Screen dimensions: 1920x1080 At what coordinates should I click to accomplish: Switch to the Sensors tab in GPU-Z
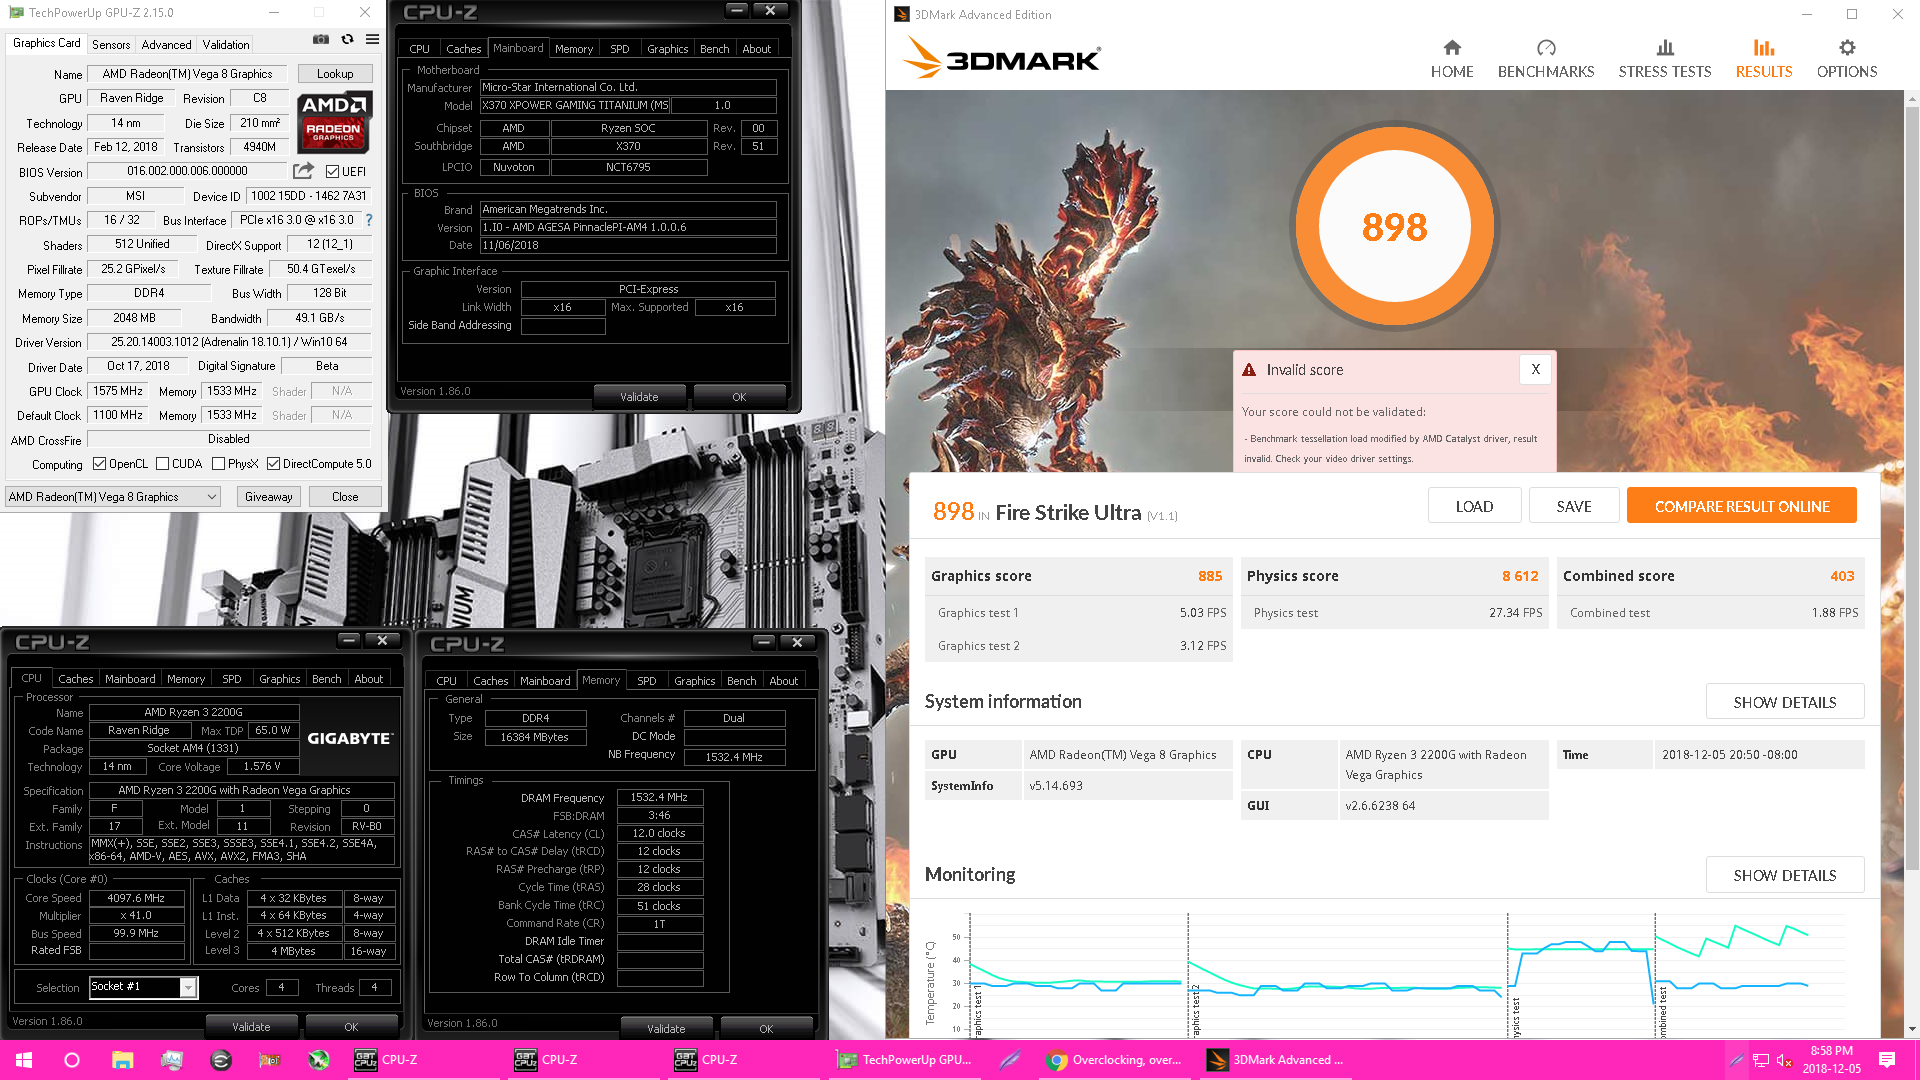point(111,45)
